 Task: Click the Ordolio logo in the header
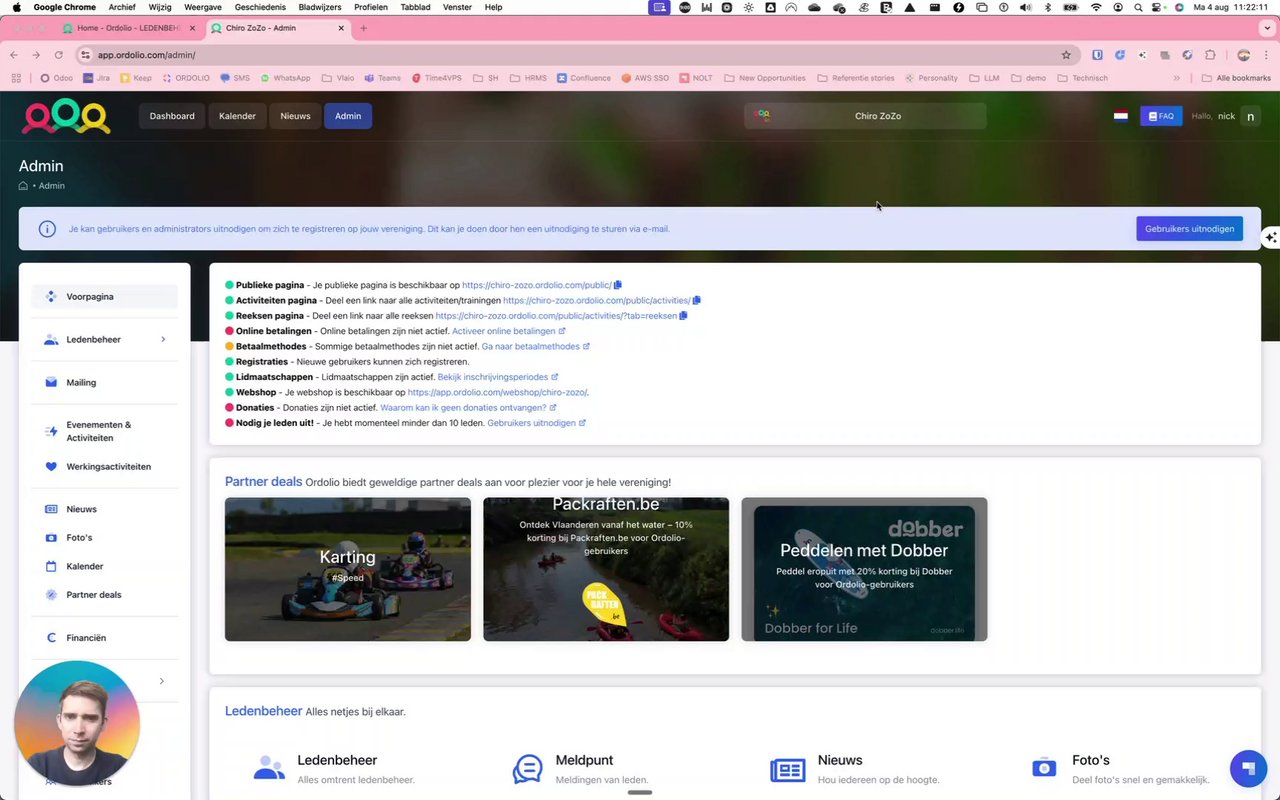[x=66, y=116]
